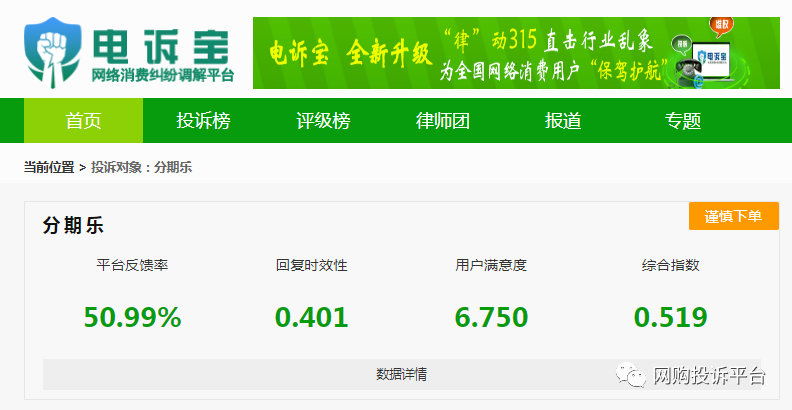Viewport: 792px width, 410px height.
Task: Open the 投诉榜 nav tab
Action: click(x=203, y=121)
